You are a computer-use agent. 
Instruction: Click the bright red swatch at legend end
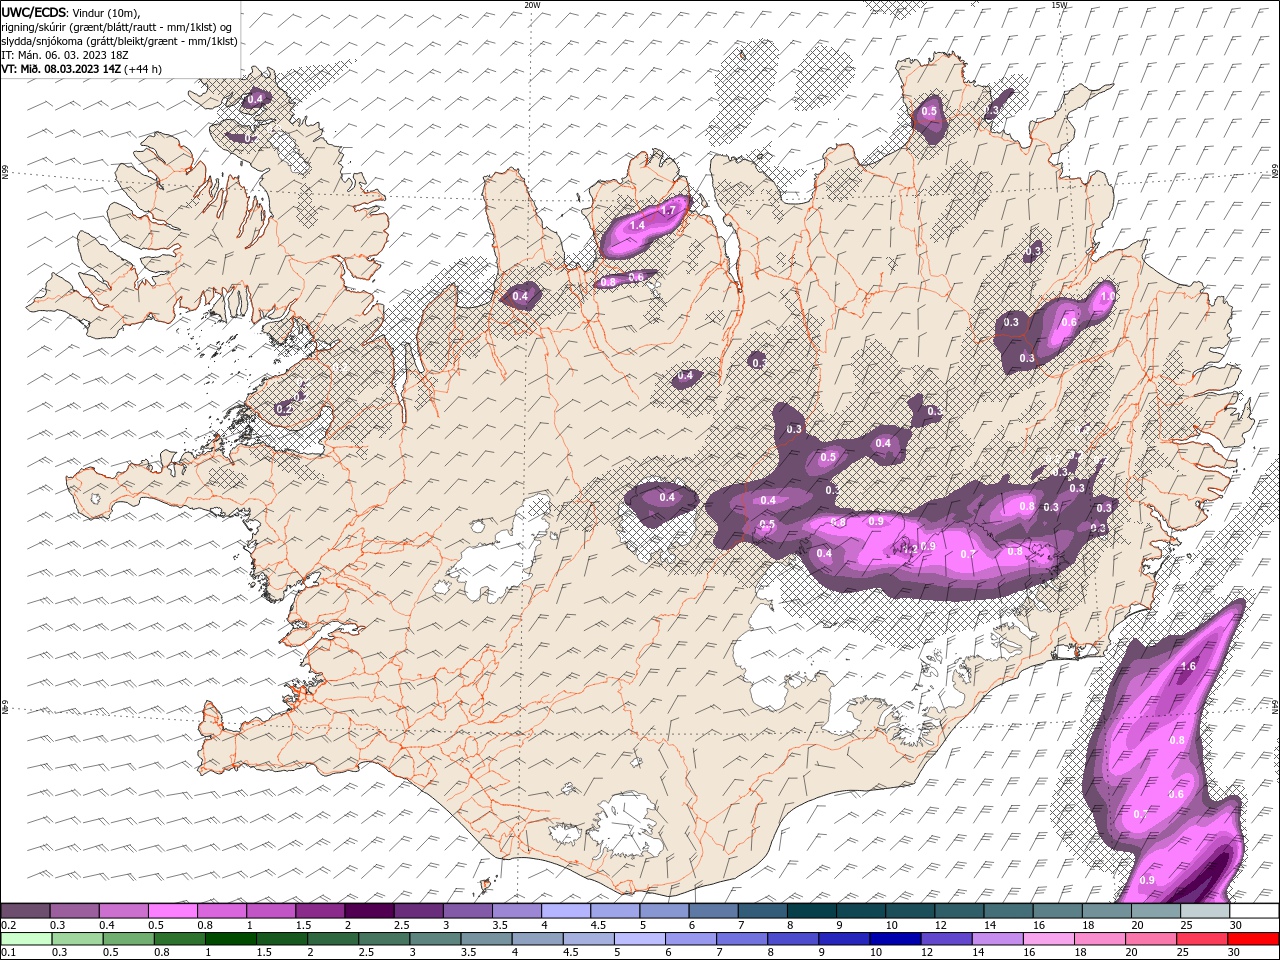click(1254, 939)
